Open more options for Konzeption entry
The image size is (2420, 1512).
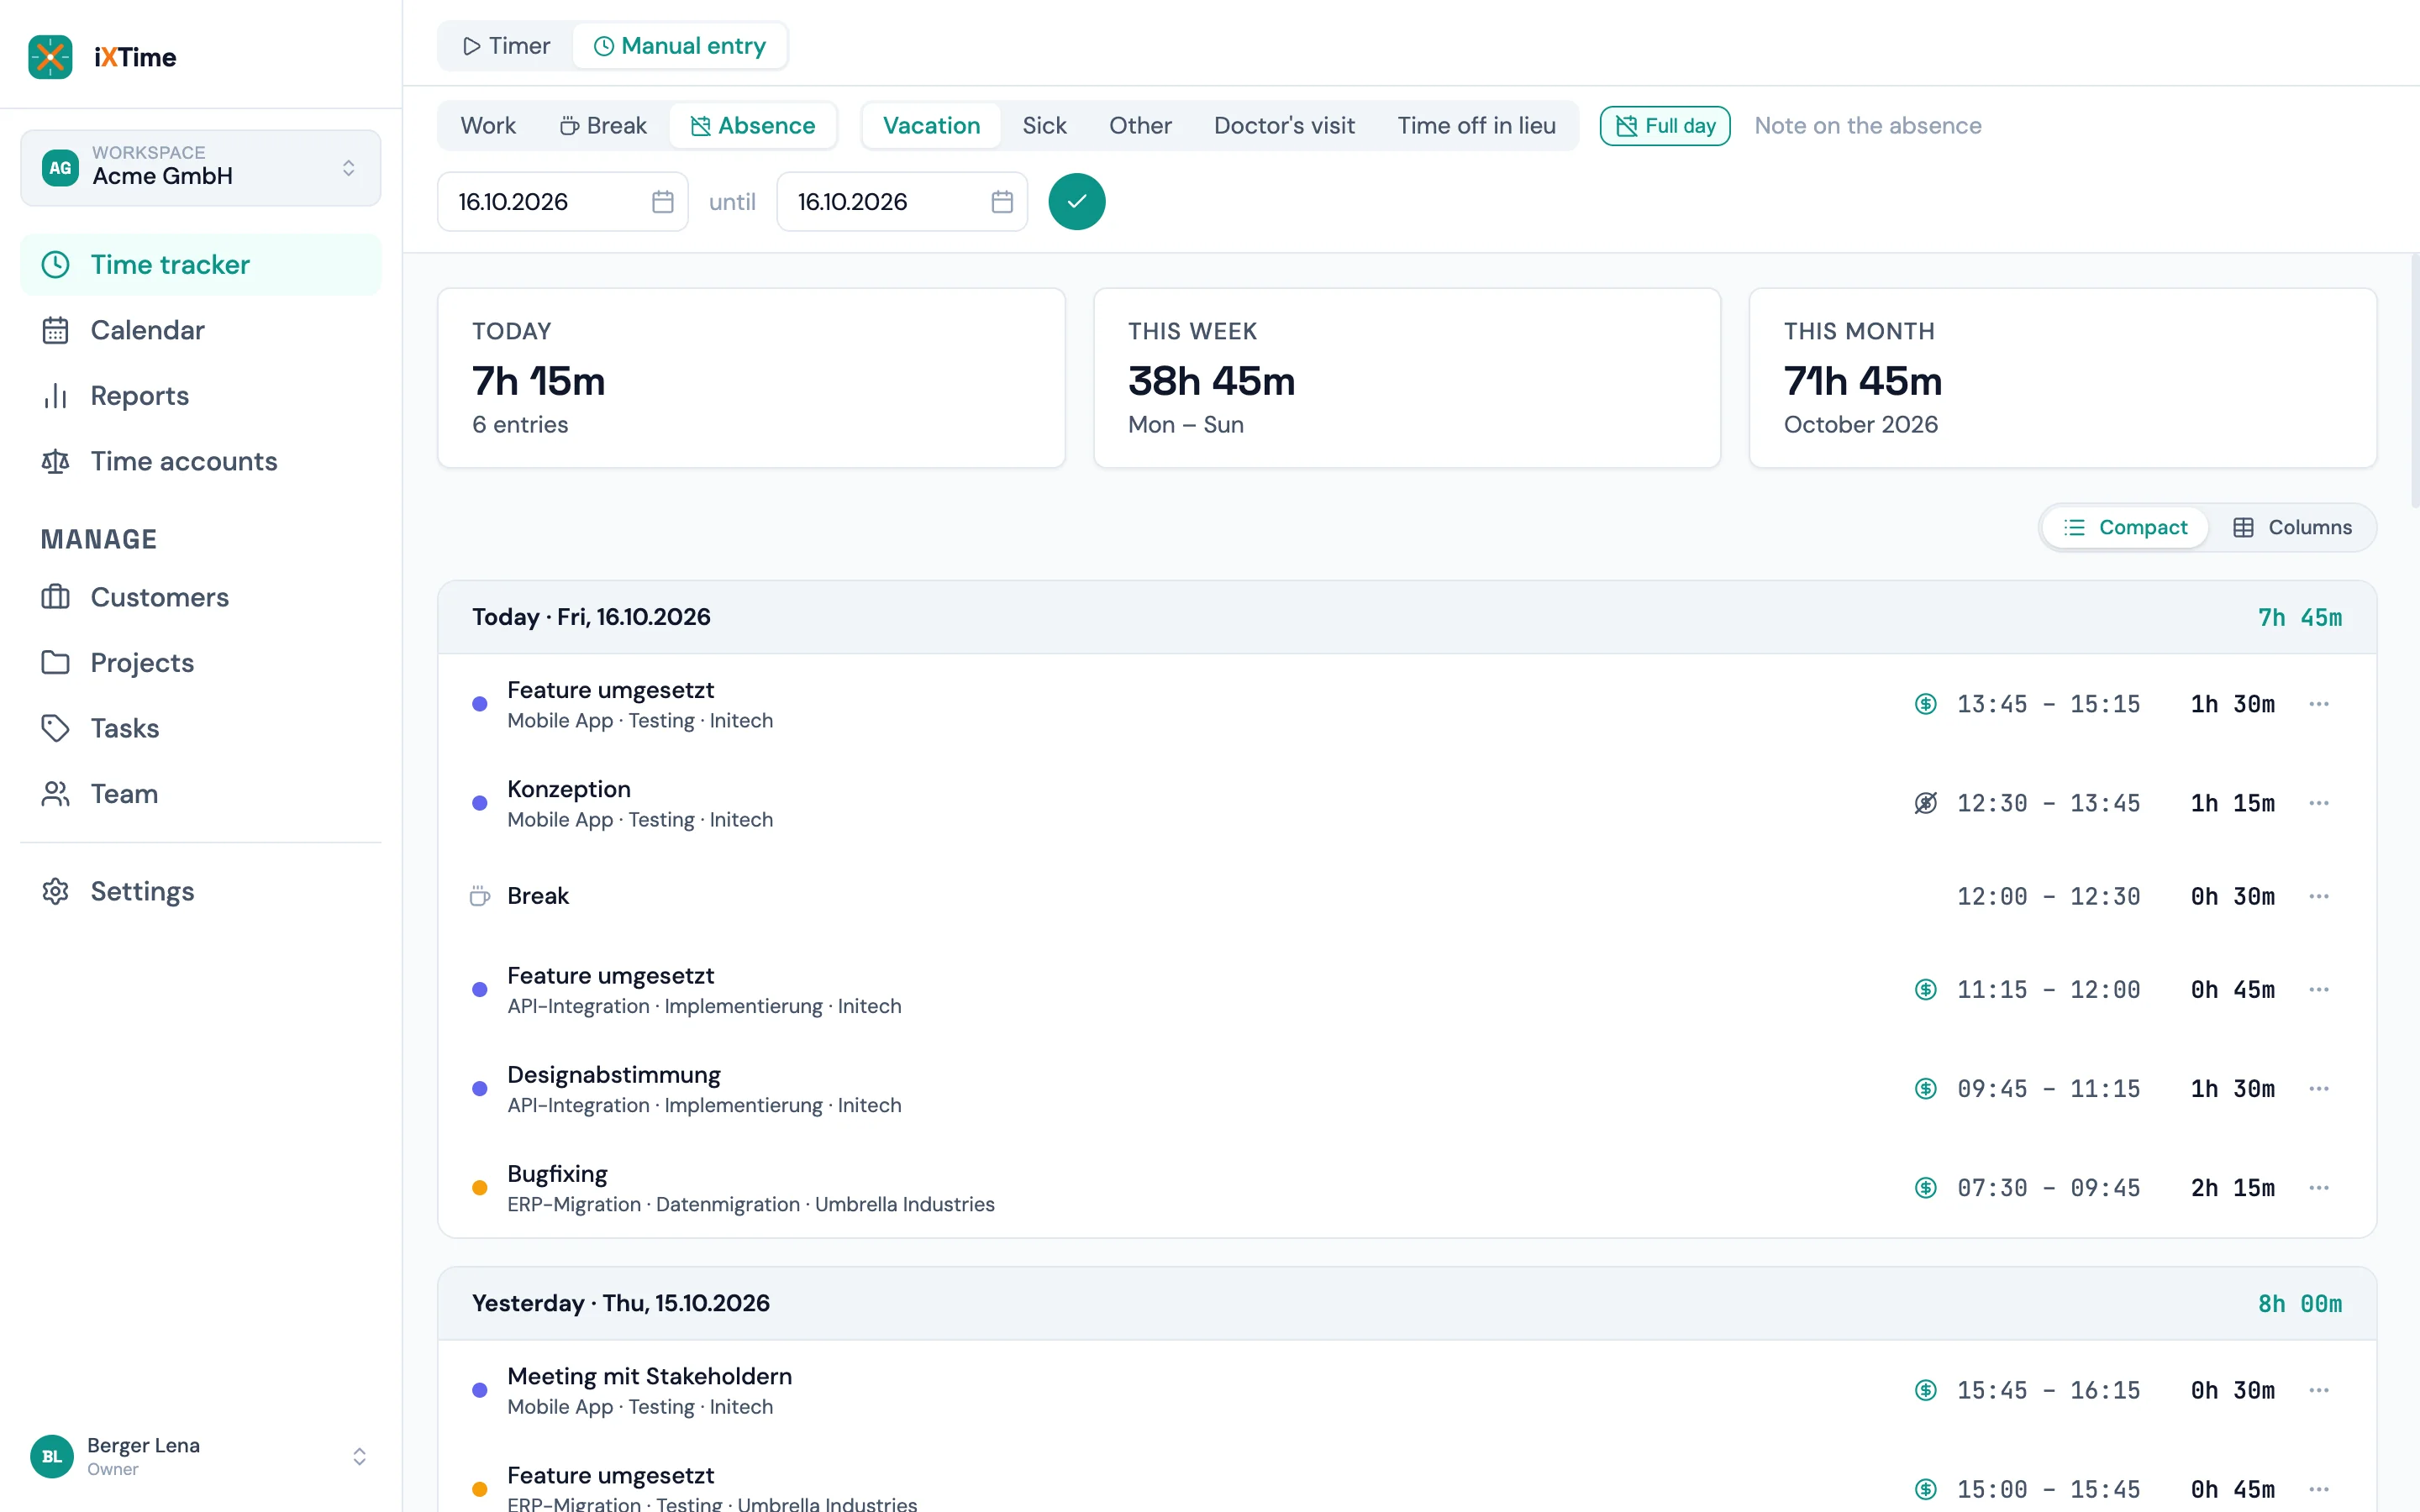tap(2319, 803)
